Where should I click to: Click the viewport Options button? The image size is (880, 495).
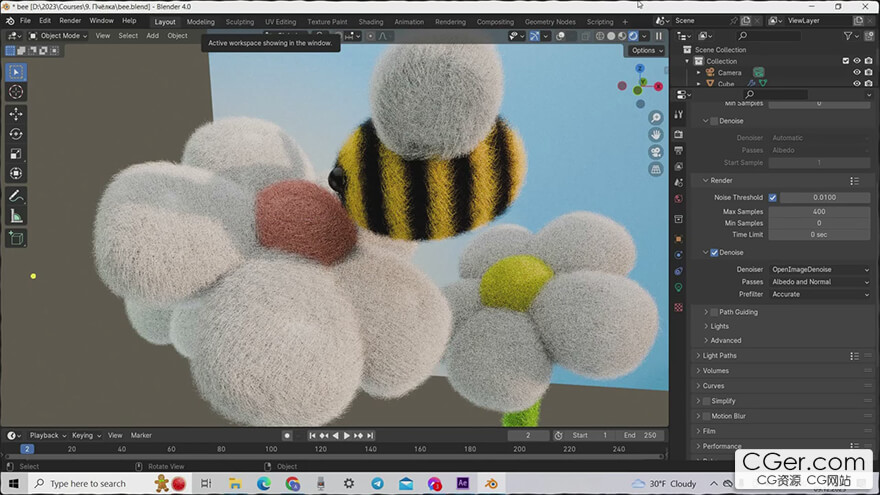(x=646, y=50)
